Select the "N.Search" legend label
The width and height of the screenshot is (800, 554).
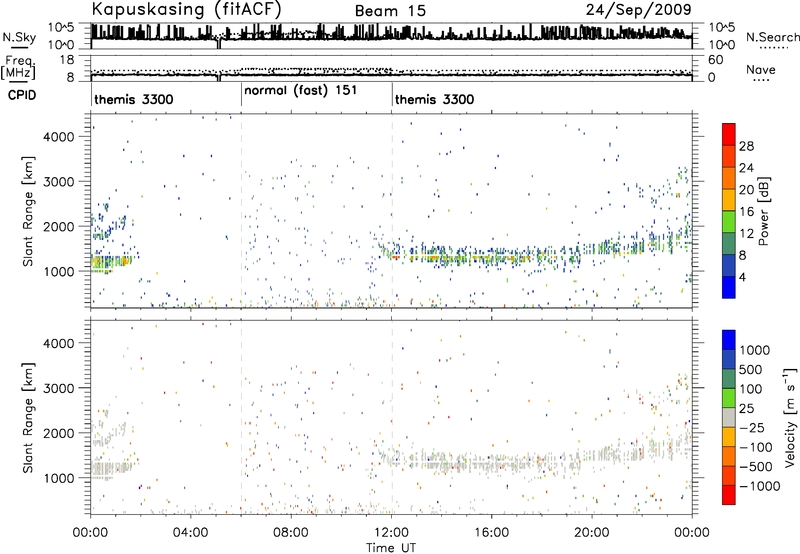click(x=772, y=37)
